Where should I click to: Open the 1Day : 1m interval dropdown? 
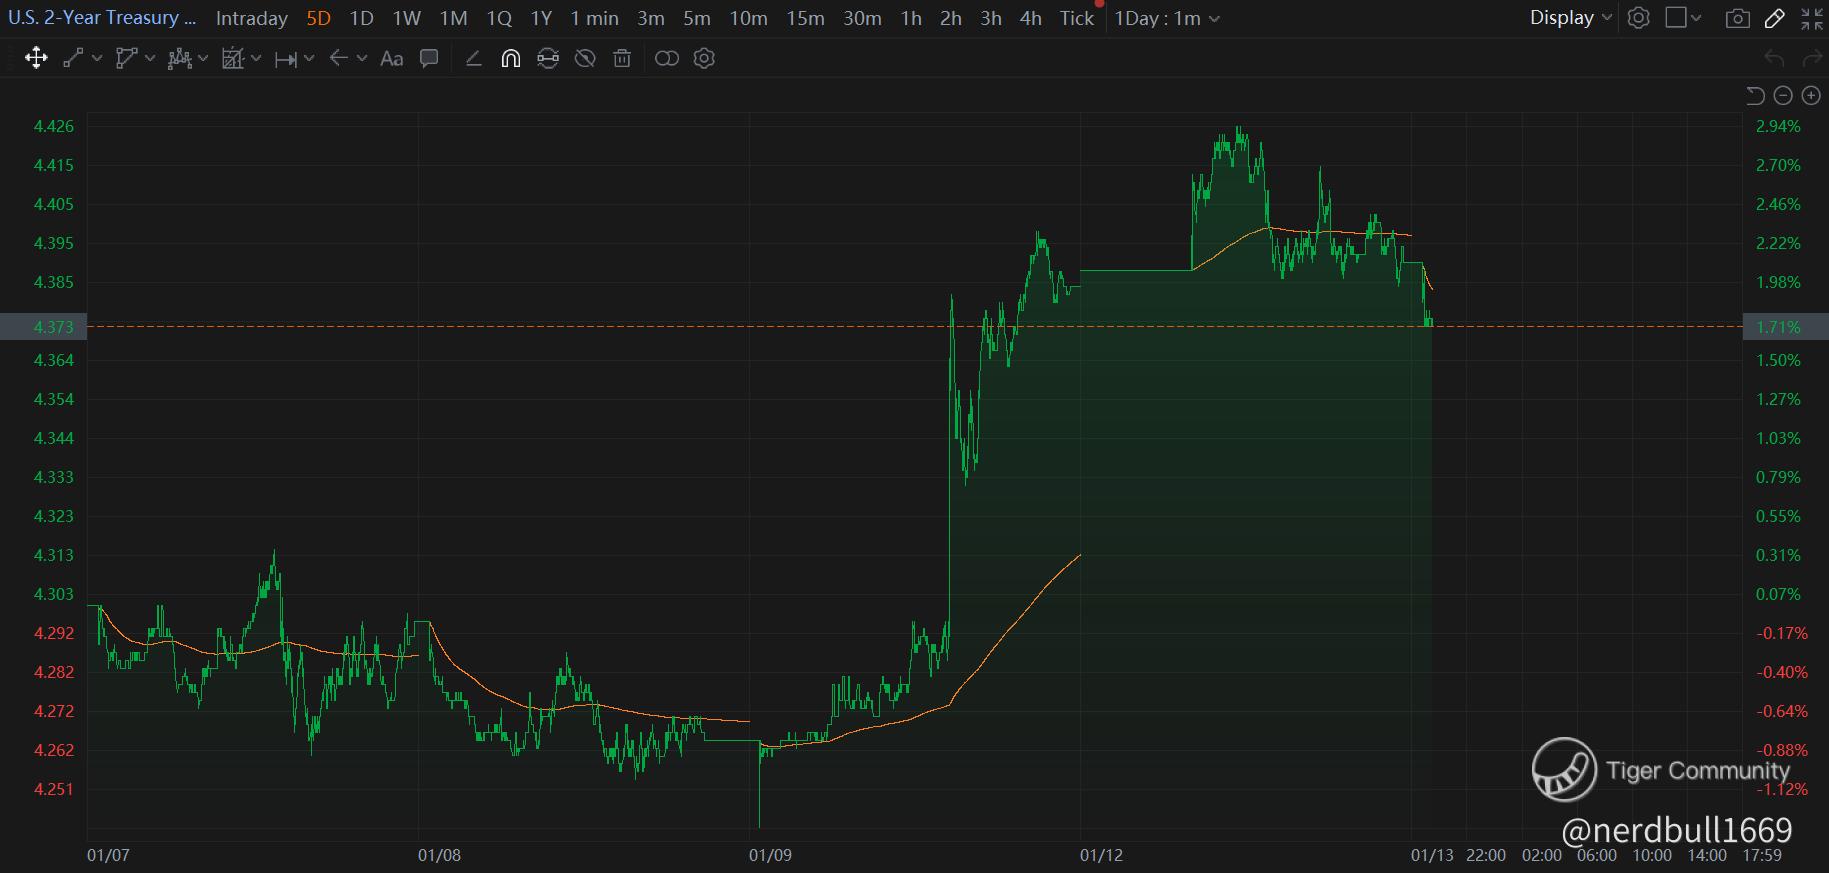click(x=1167, y=18)
